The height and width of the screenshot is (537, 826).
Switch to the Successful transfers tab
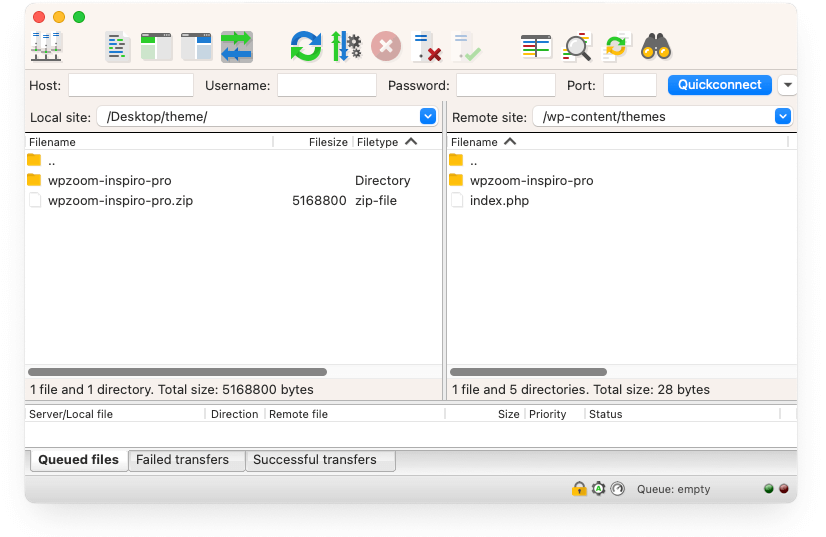coord(315,460)
